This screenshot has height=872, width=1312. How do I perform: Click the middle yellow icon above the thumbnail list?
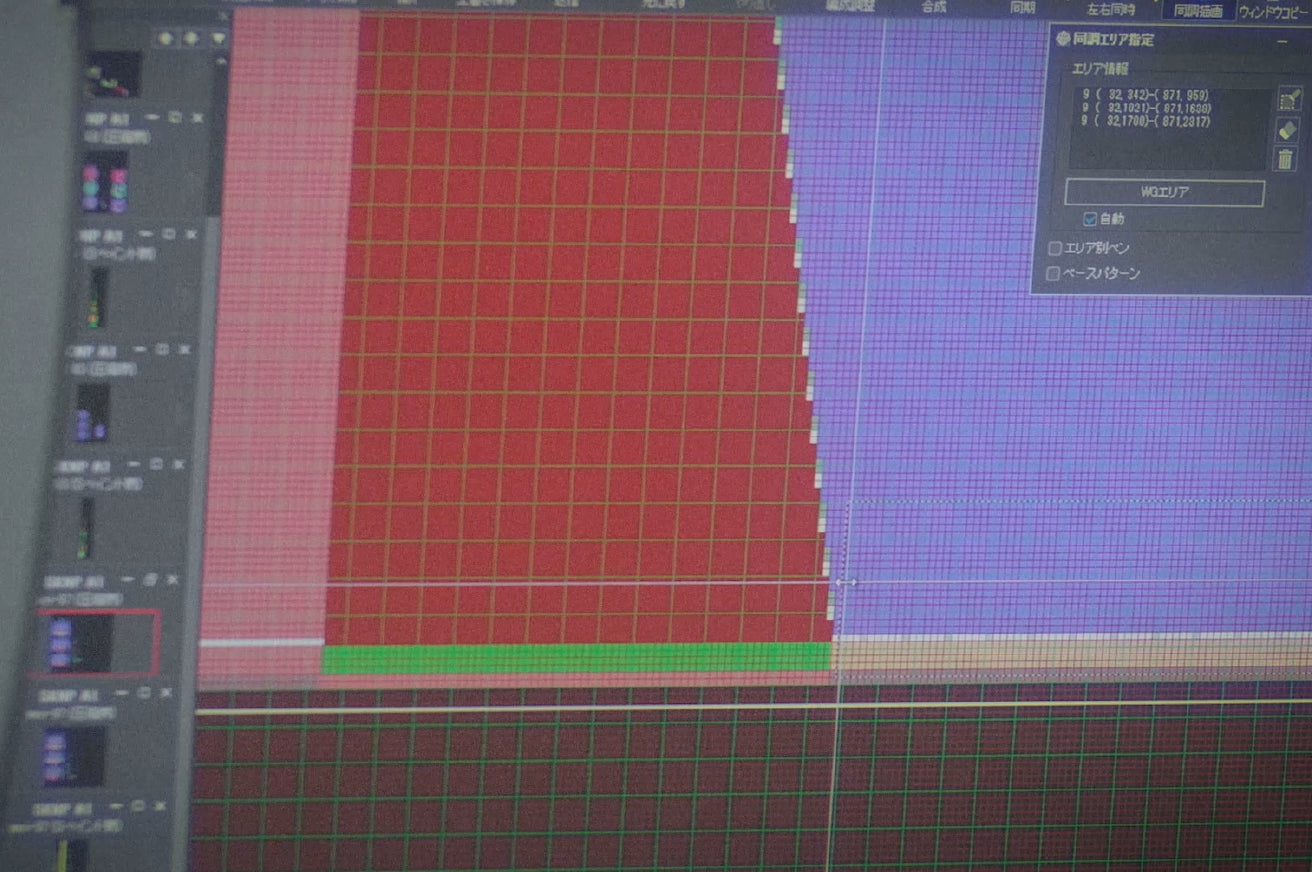pos(191,38)
